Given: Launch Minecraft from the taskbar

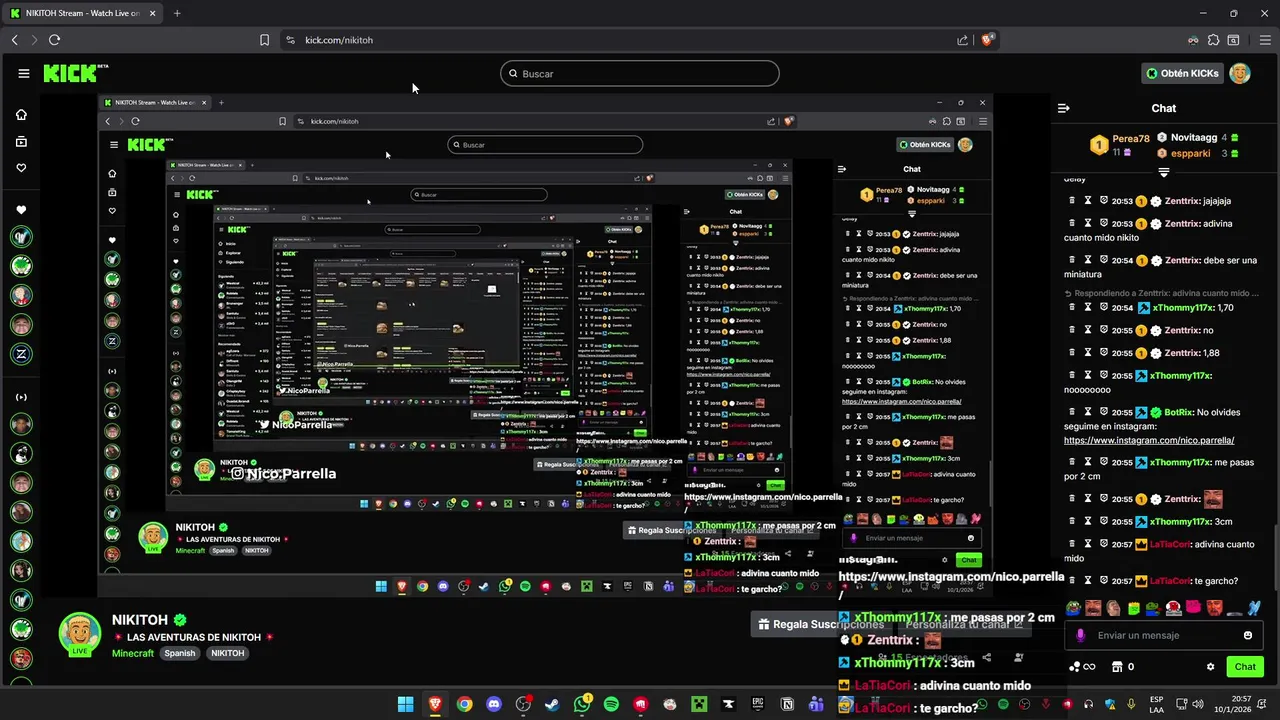Looking at the screenshot, I should pos(699,704).
